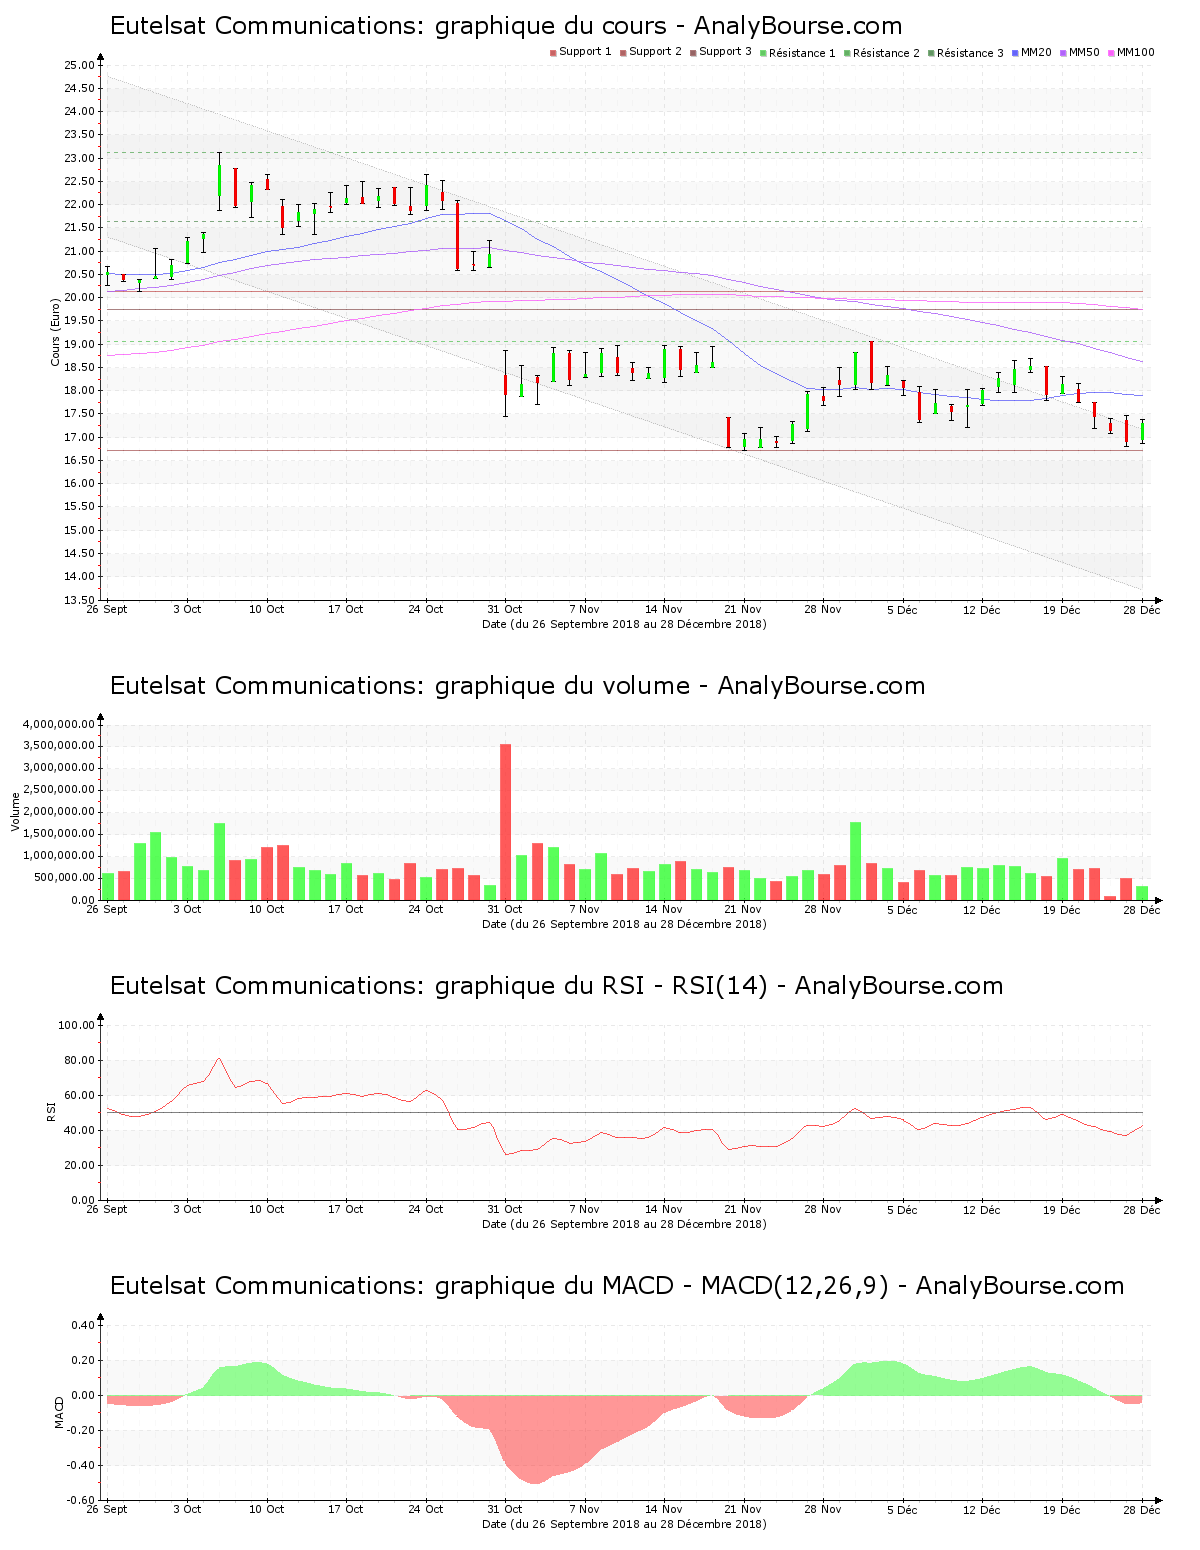Click the date range caption under price chart
Viewport: 1200px width, 1550px height.
(624, 624)
